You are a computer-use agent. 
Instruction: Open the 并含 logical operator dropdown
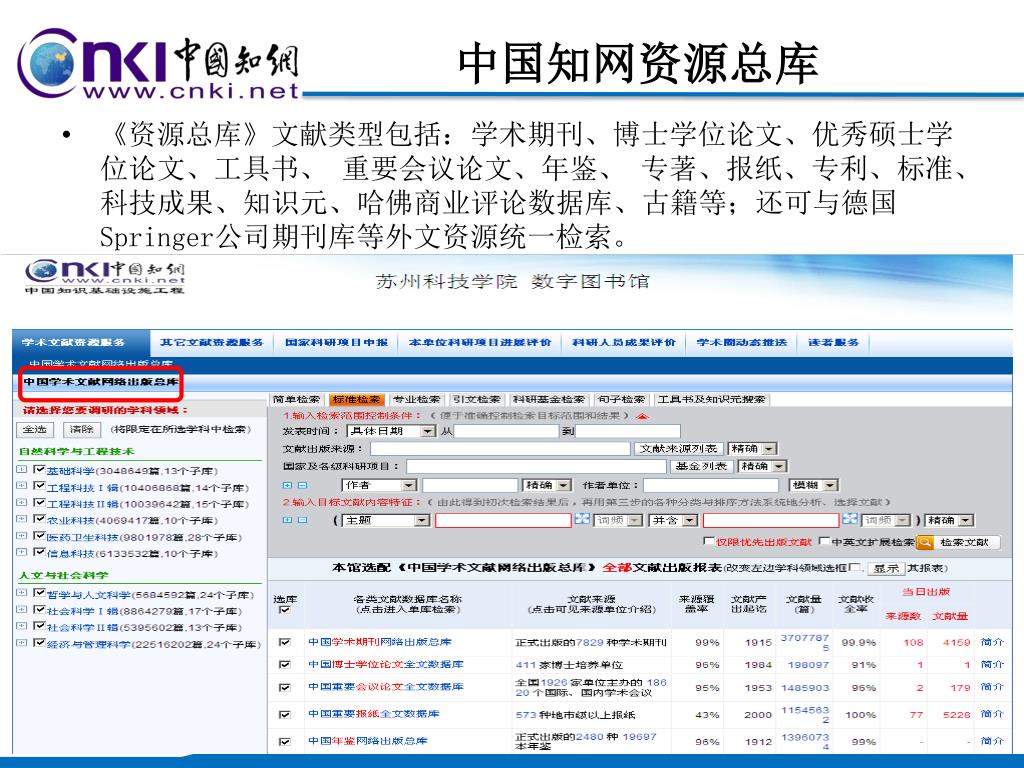pos(673,520)
